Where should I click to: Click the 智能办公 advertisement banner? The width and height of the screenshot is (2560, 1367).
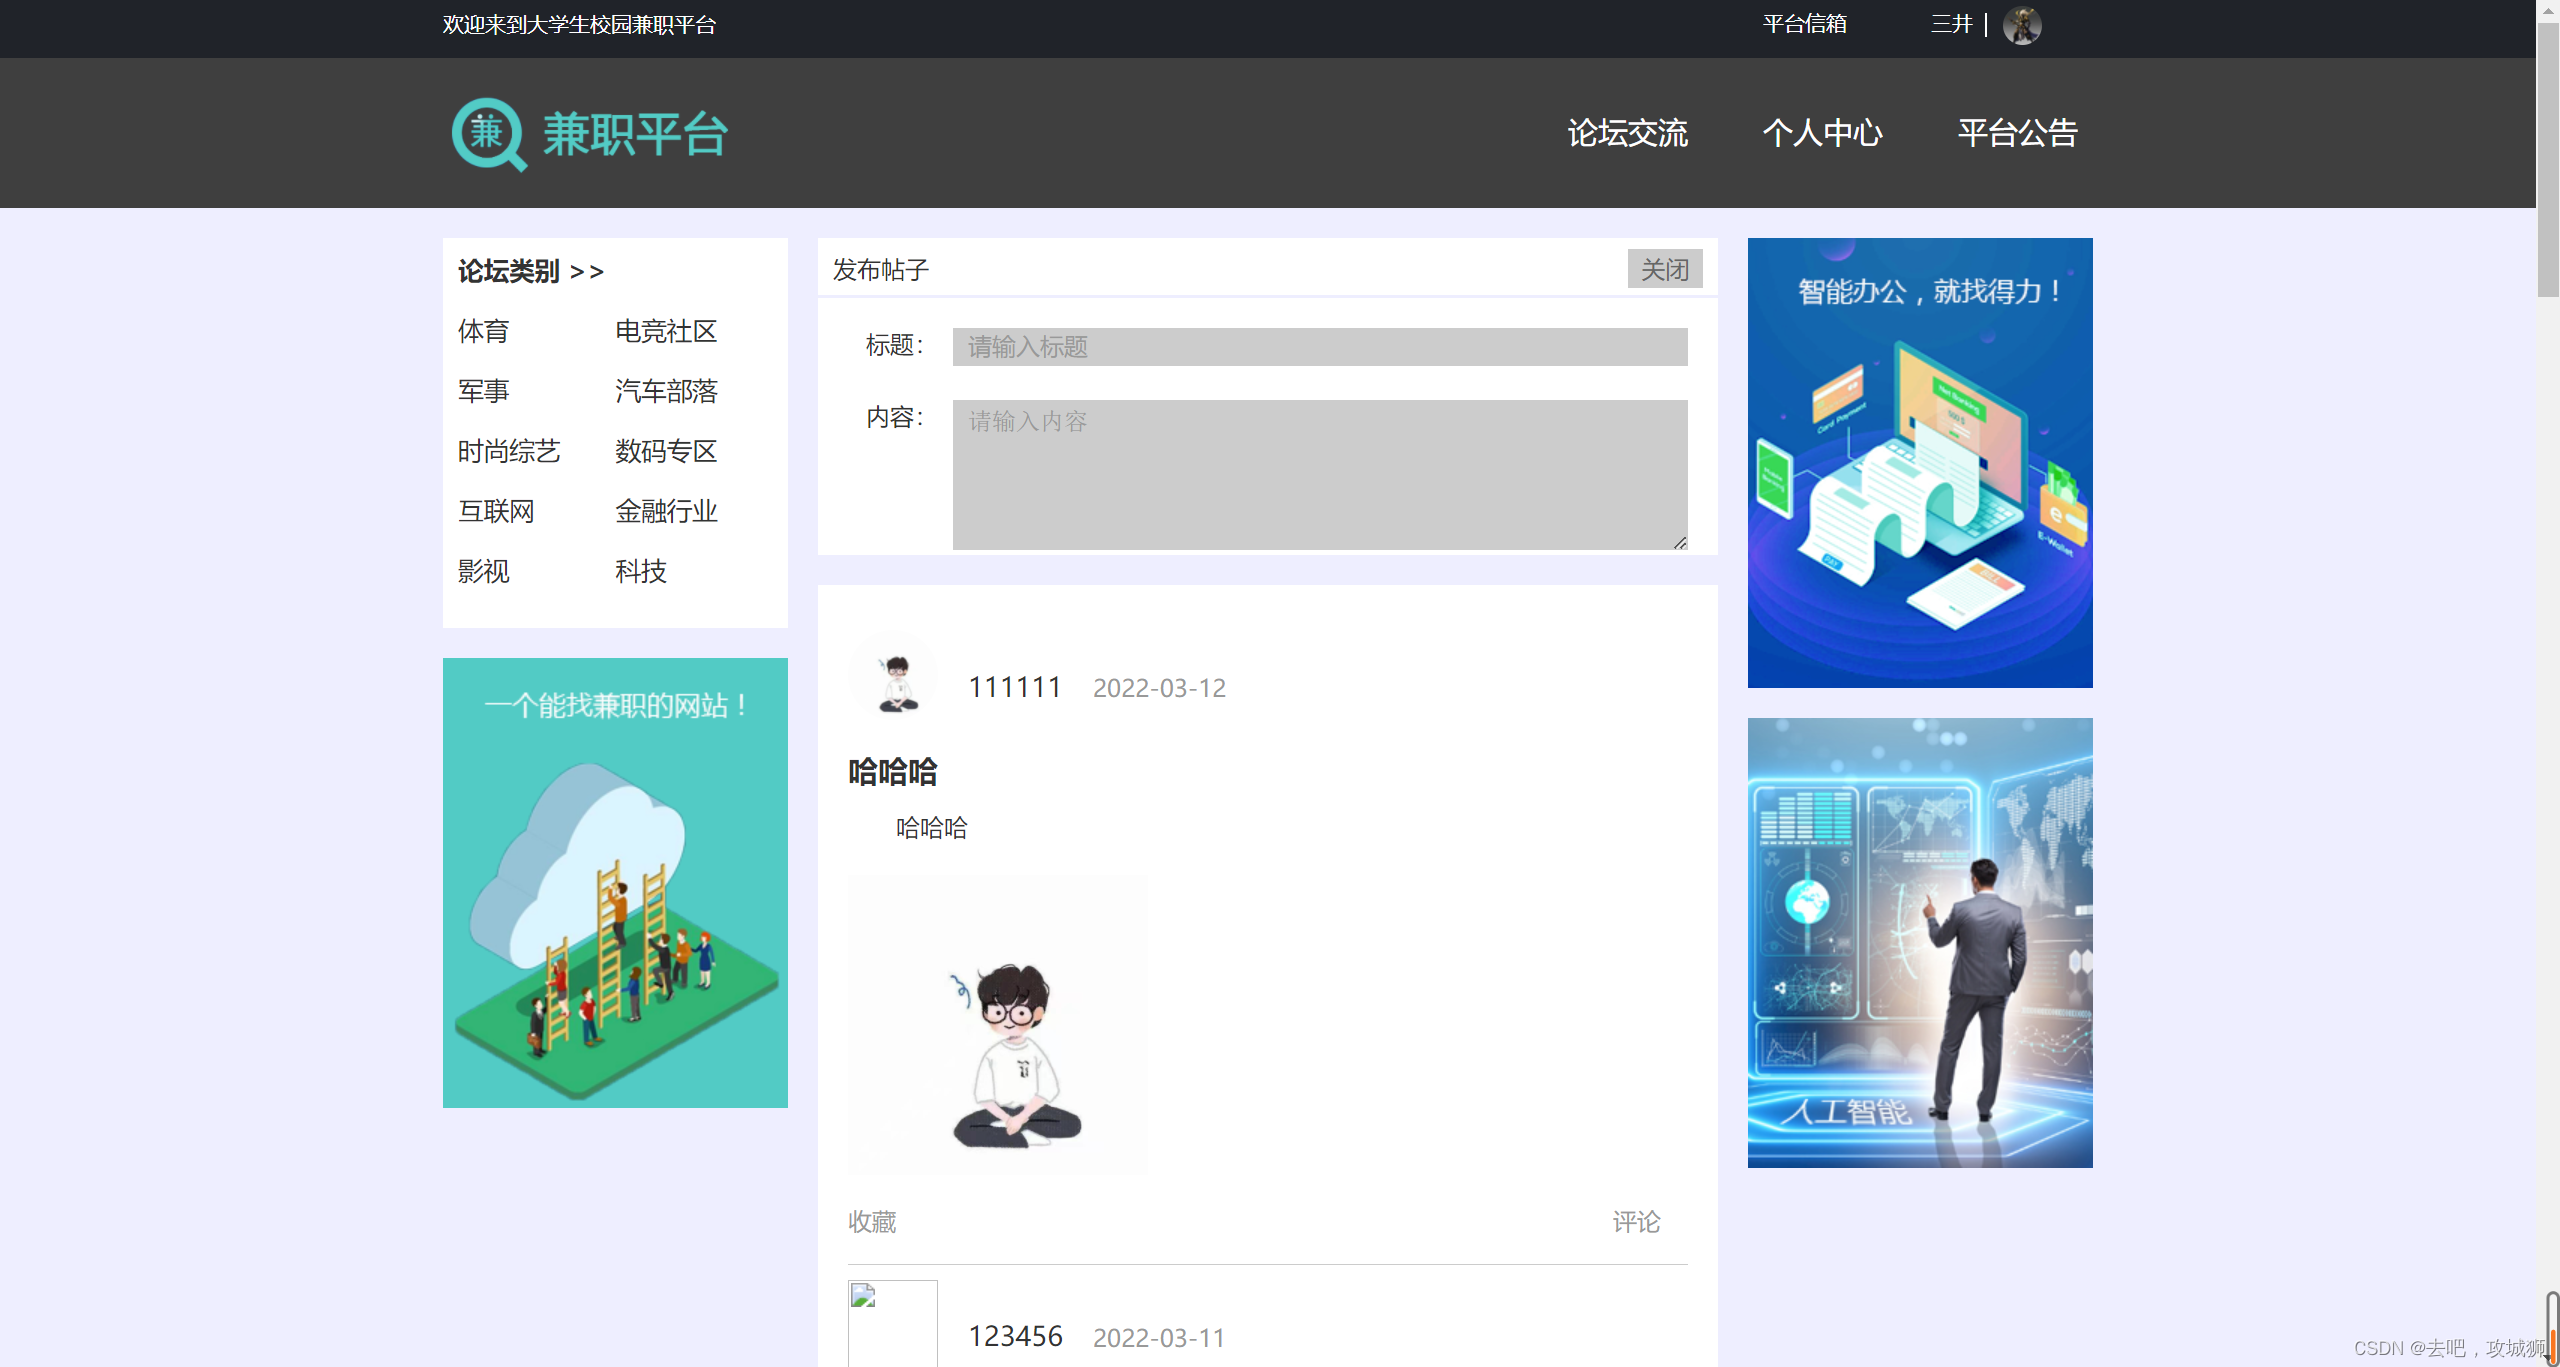(x=1919, y=462)
